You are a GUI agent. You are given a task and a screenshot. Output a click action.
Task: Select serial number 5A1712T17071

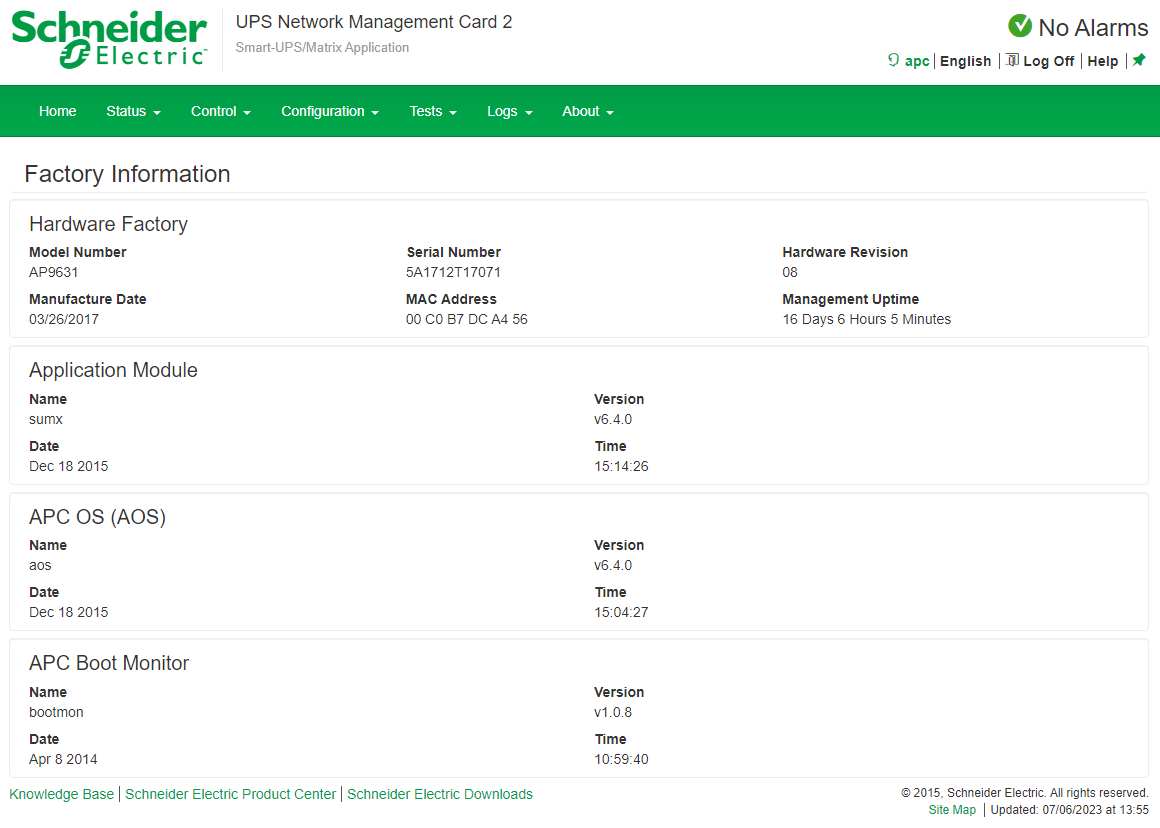[x=453, y=272]
